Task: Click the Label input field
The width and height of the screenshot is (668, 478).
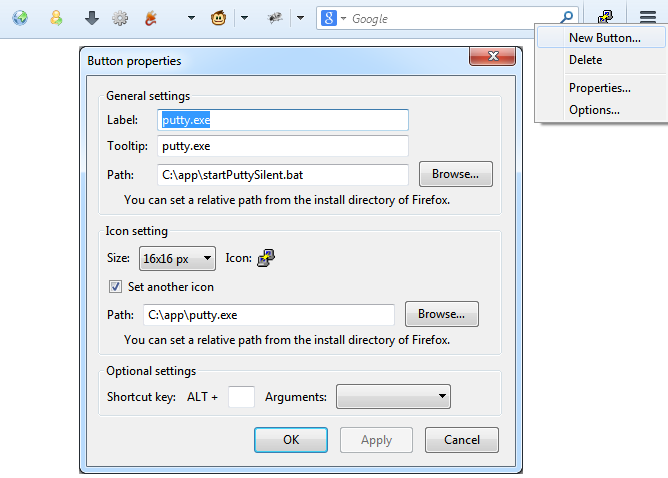Action: 283,120
